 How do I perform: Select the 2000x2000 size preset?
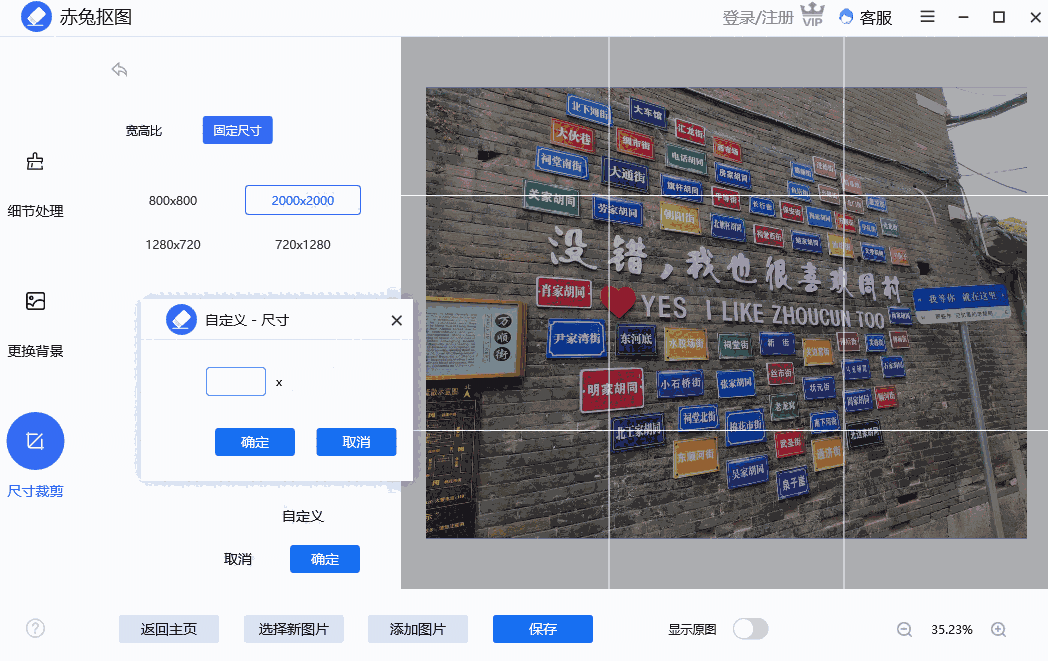pyautogui.click(x=302, y=200)
